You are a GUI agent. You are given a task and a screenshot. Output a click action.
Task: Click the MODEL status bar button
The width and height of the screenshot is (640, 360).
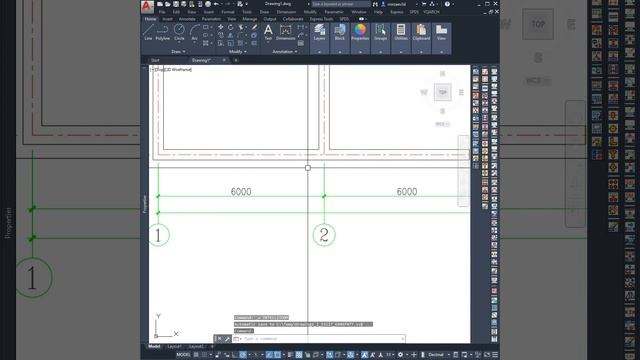tap(183, 355)
